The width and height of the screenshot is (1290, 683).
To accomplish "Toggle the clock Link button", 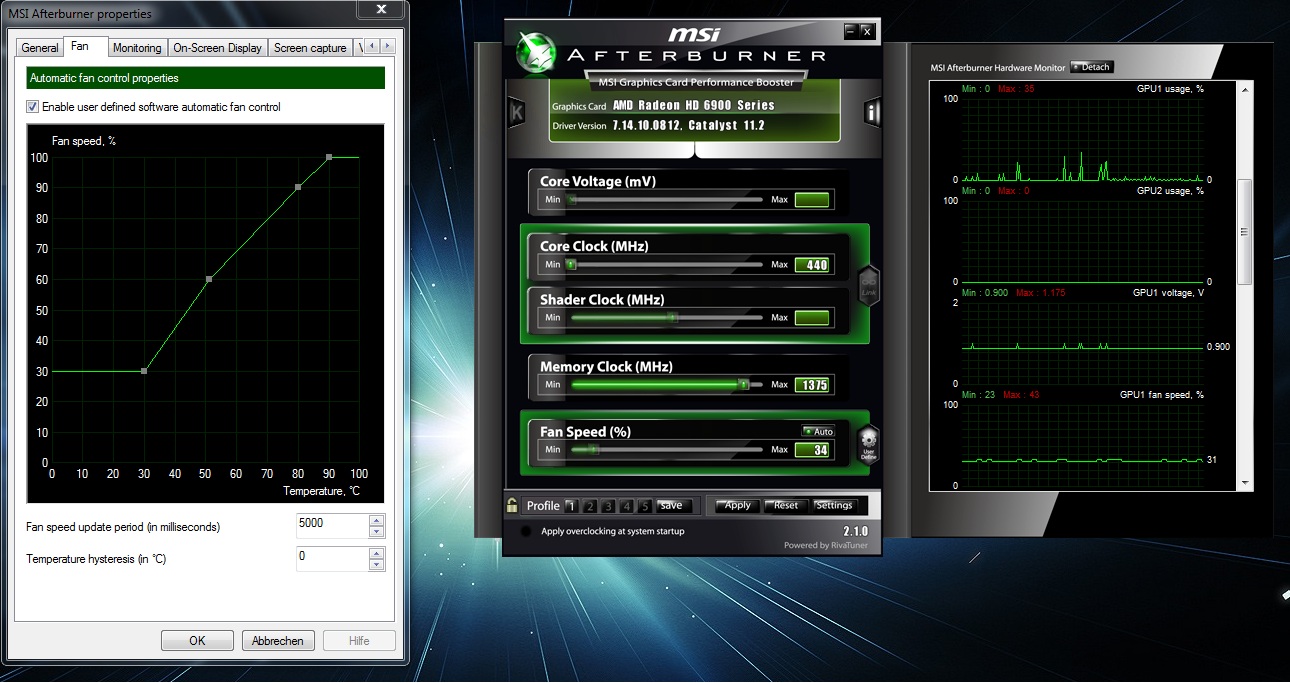I will tap(868, 285).
